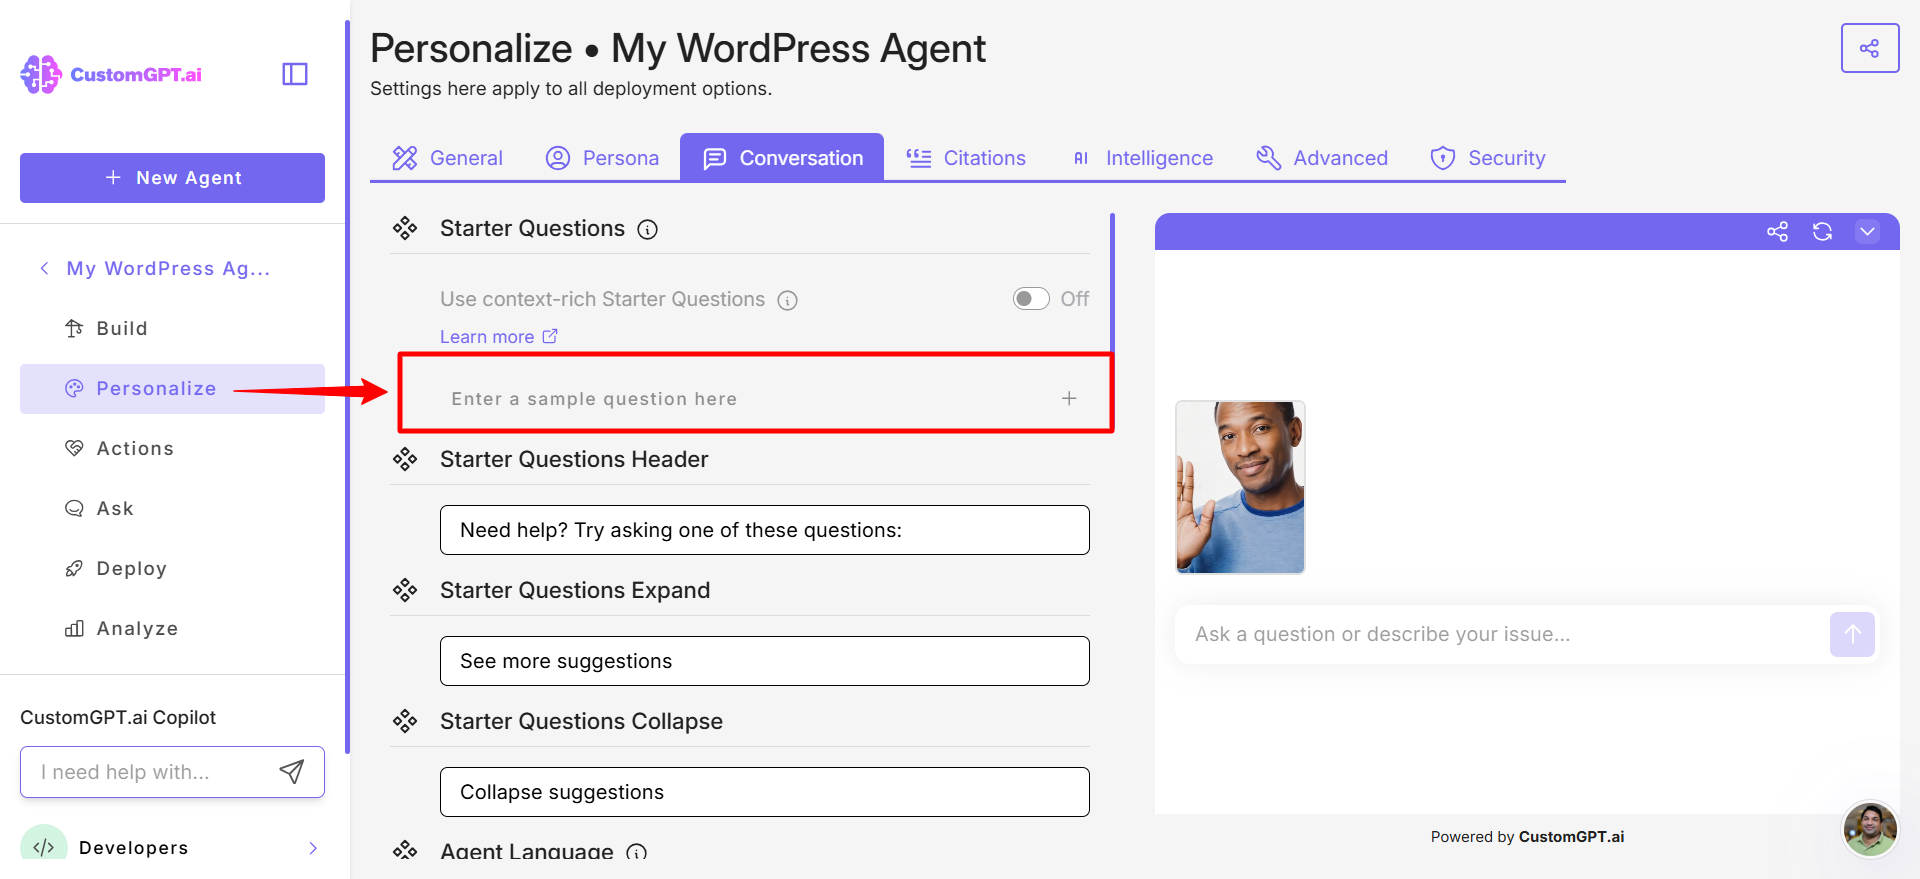This screenshot has height=879, width=1920.
Task: Click the user avatar at bottom right
Action: (x=1870, y=829)
